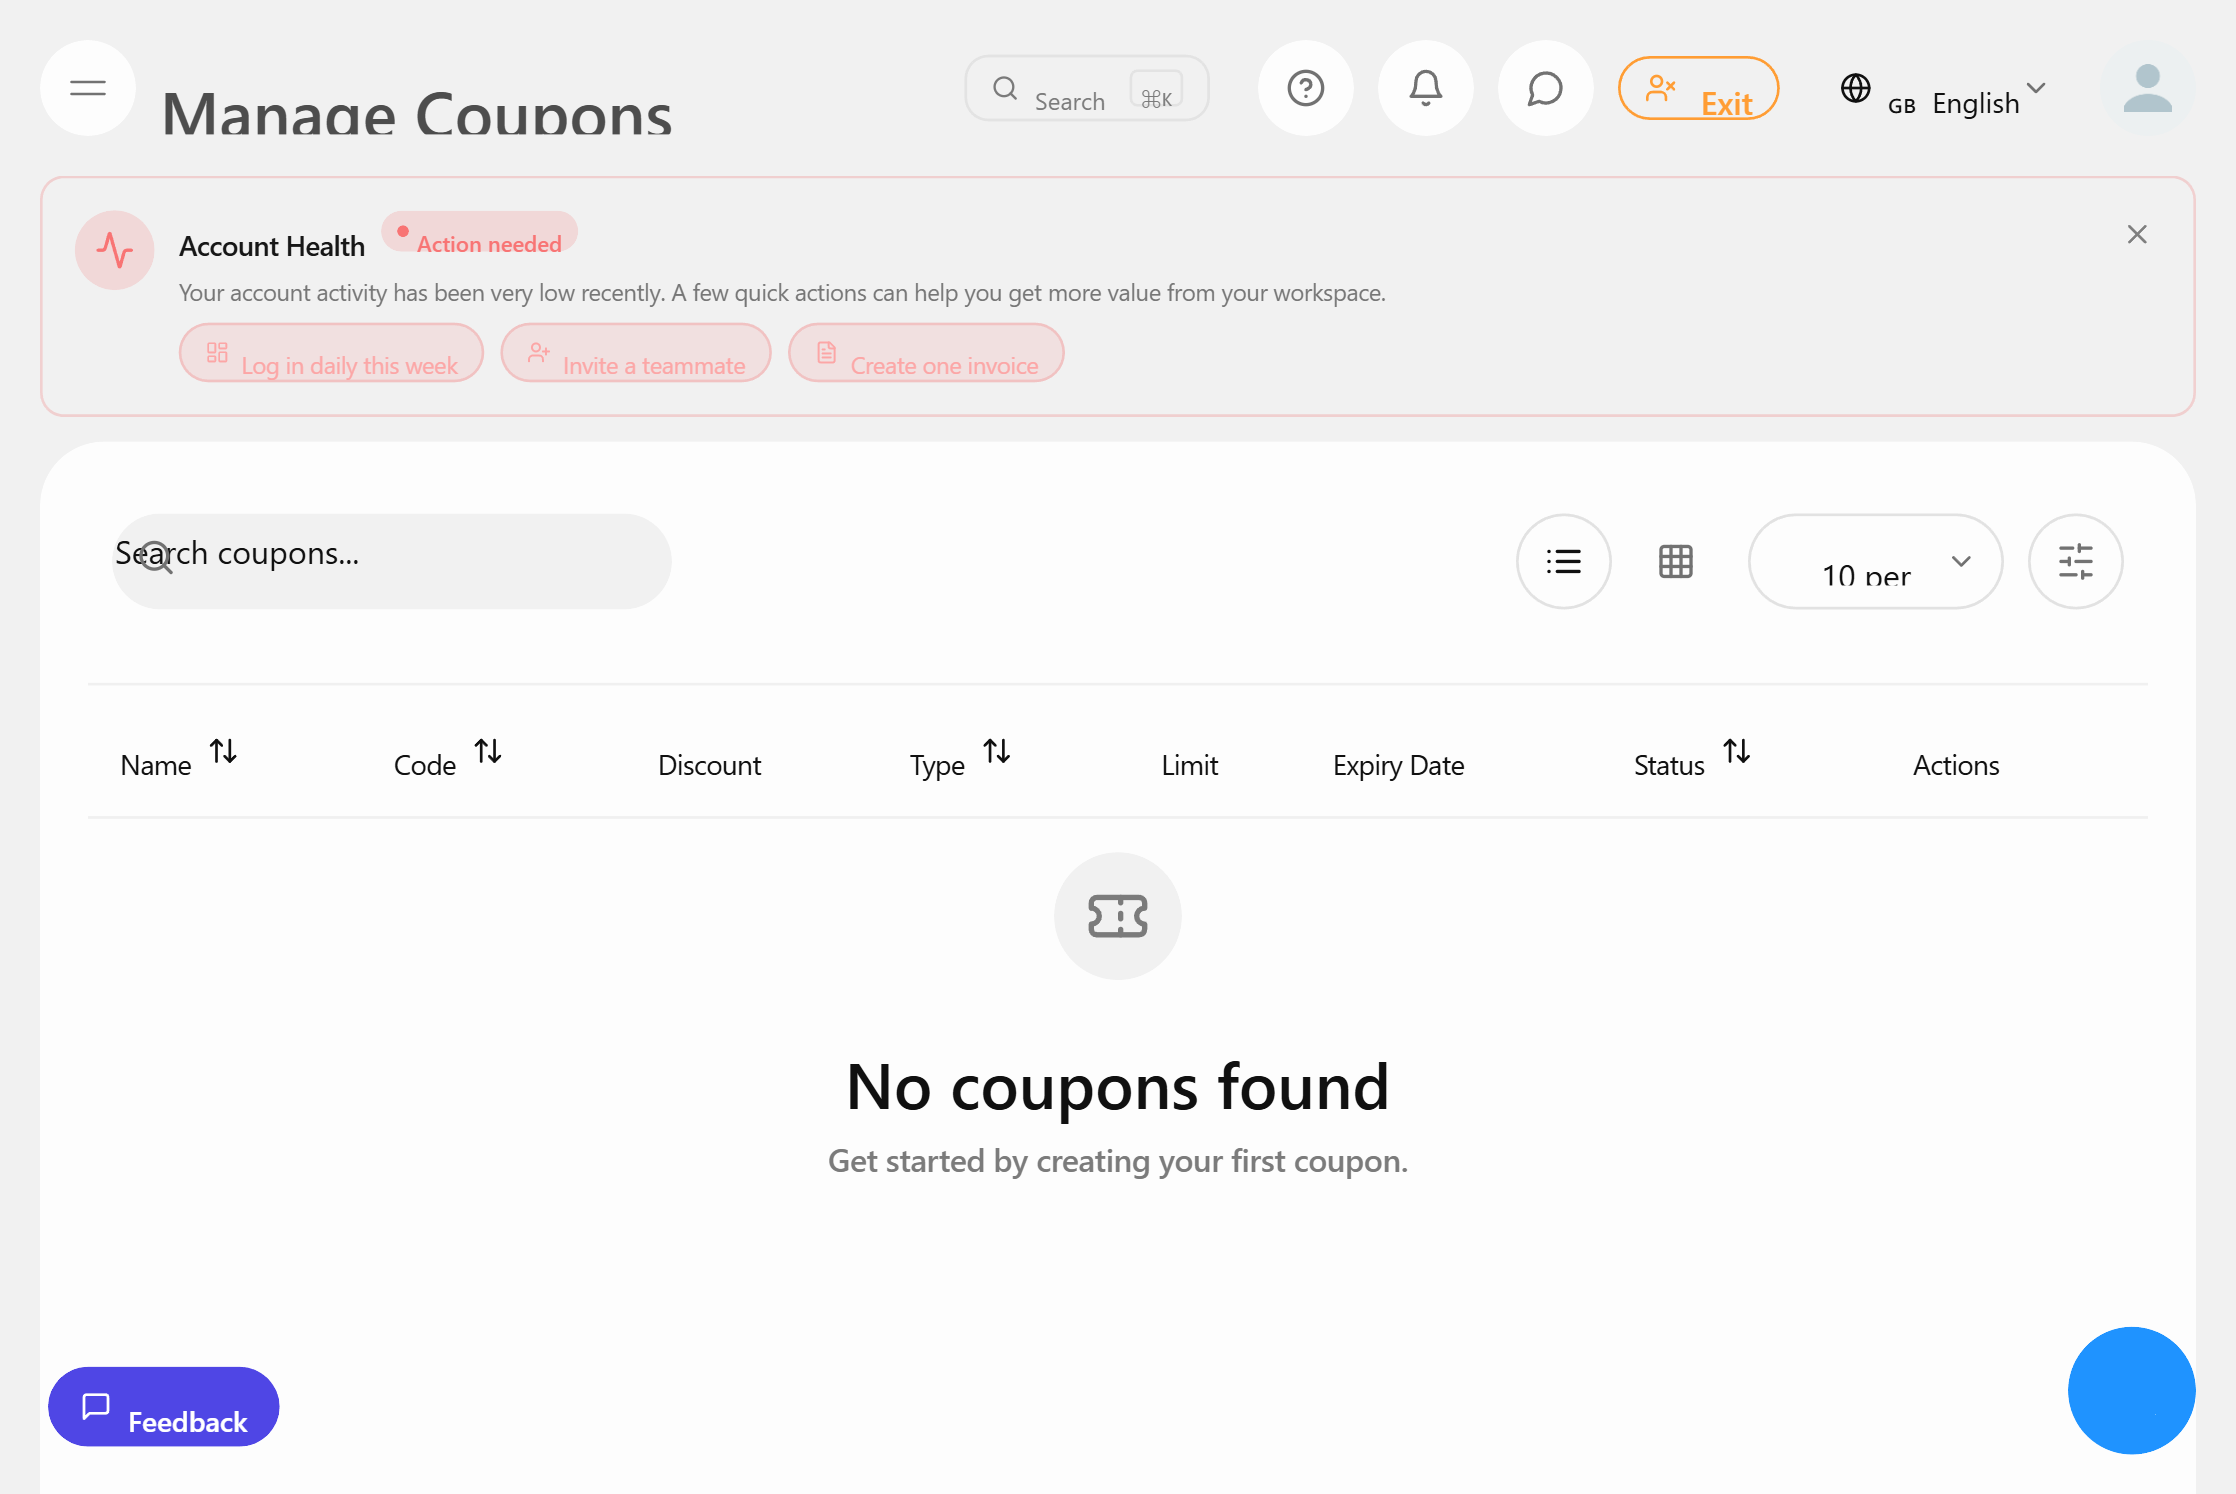Click the user profile avatar

coord(2147,88)
